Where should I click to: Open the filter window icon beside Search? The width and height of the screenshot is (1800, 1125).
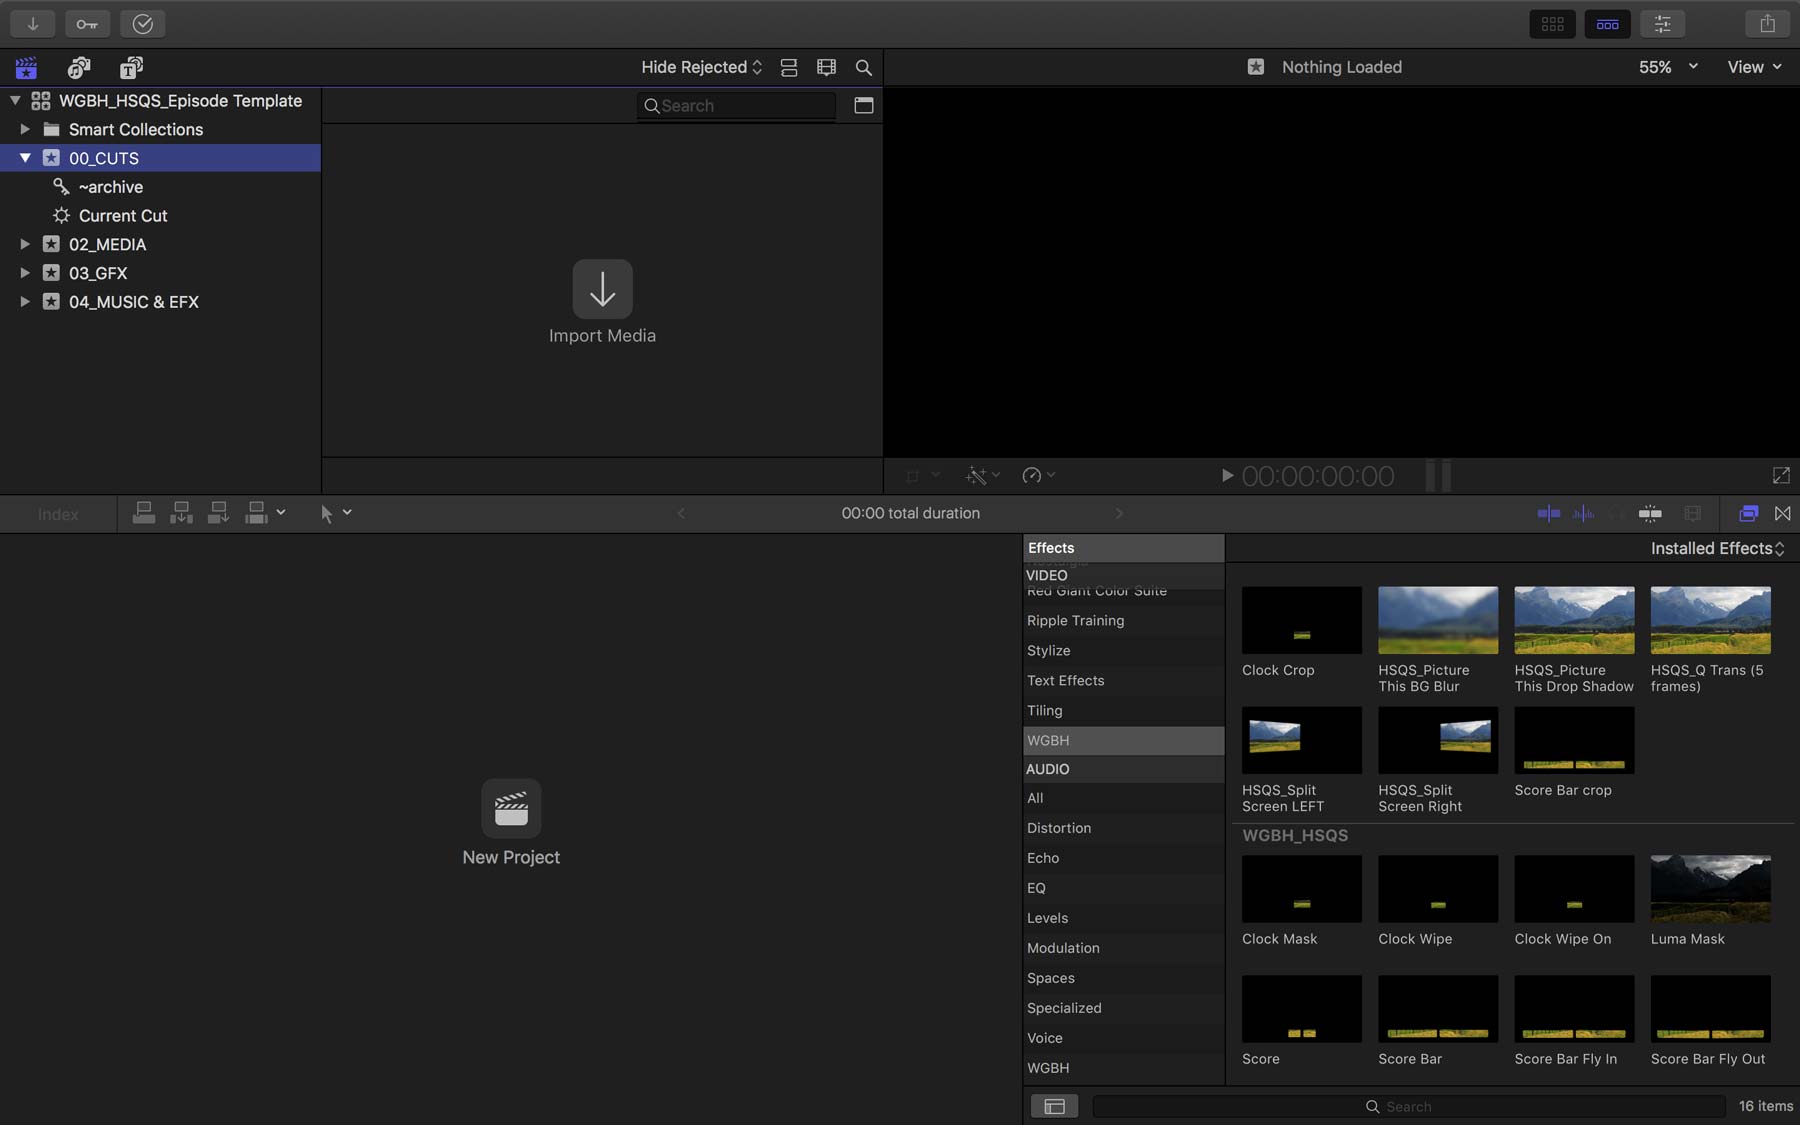pos(864,105)
